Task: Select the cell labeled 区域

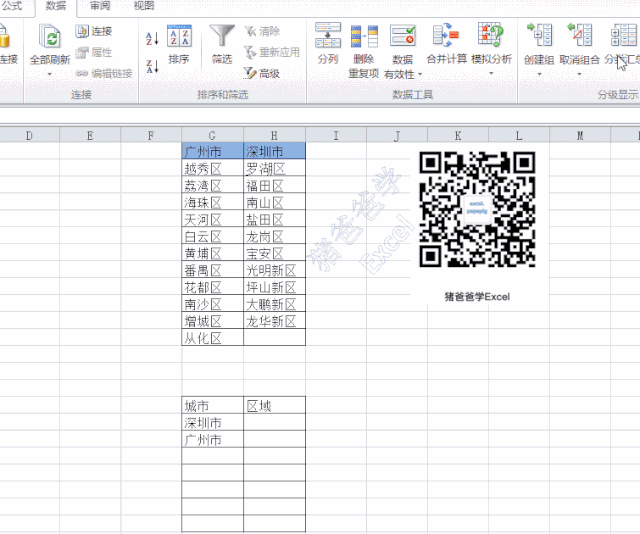Action: point(274,406)
